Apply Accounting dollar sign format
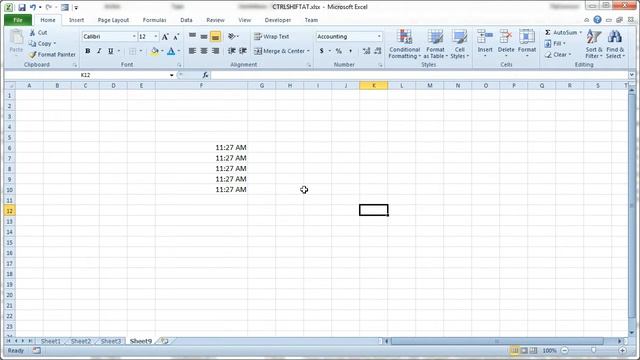This screenshot has width=640, height=360. (x=322, y=51)
